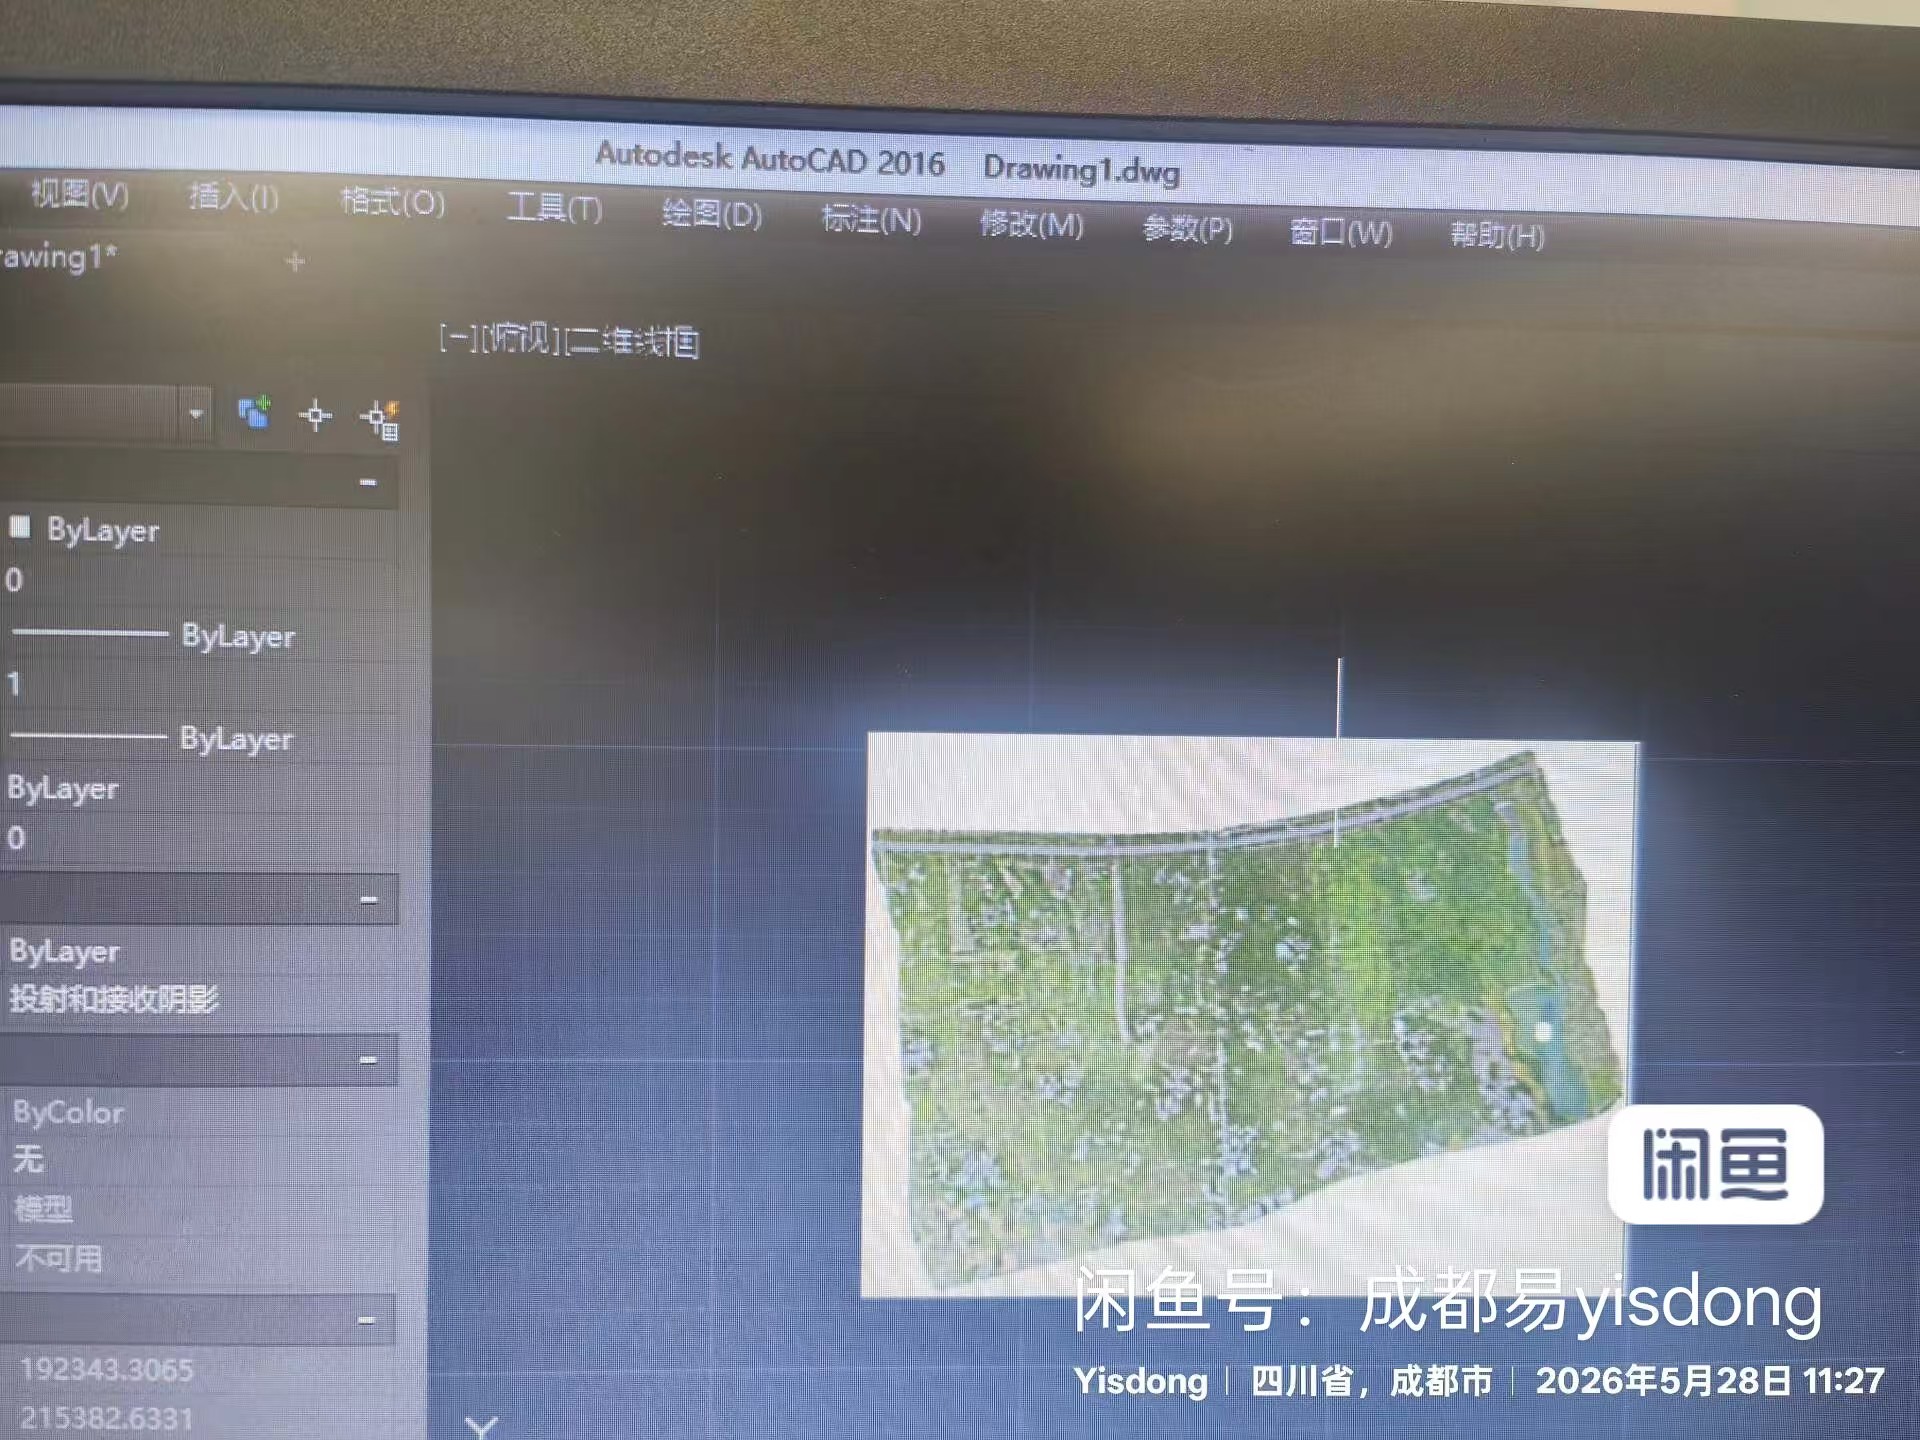Click the 192343.3065 coordinate value

[x=106, y=1369]
